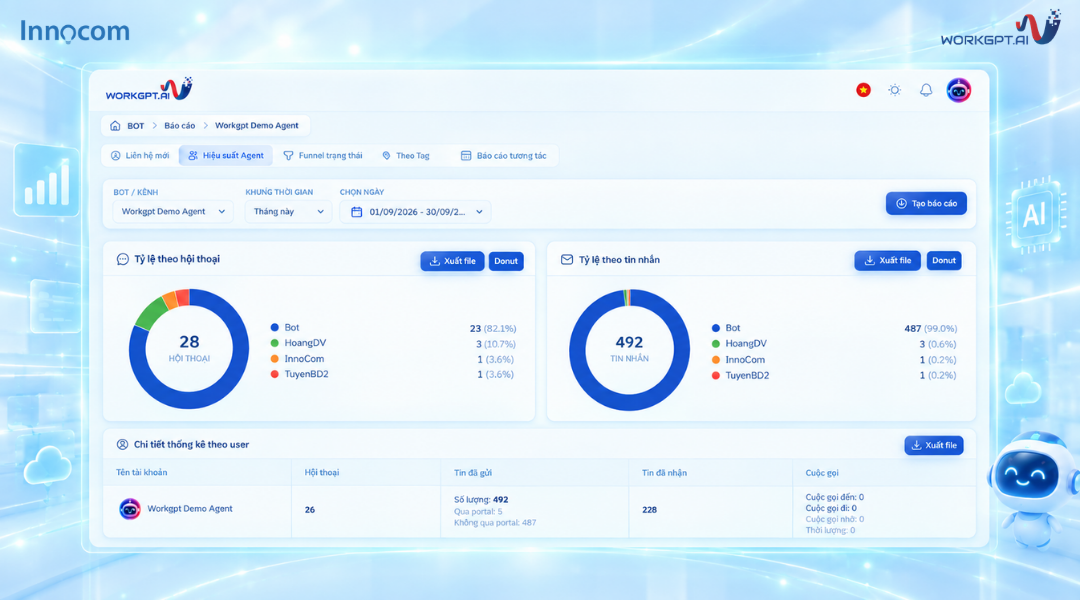Open the Tháng này time frame dropdown

[x=288, y=212]
